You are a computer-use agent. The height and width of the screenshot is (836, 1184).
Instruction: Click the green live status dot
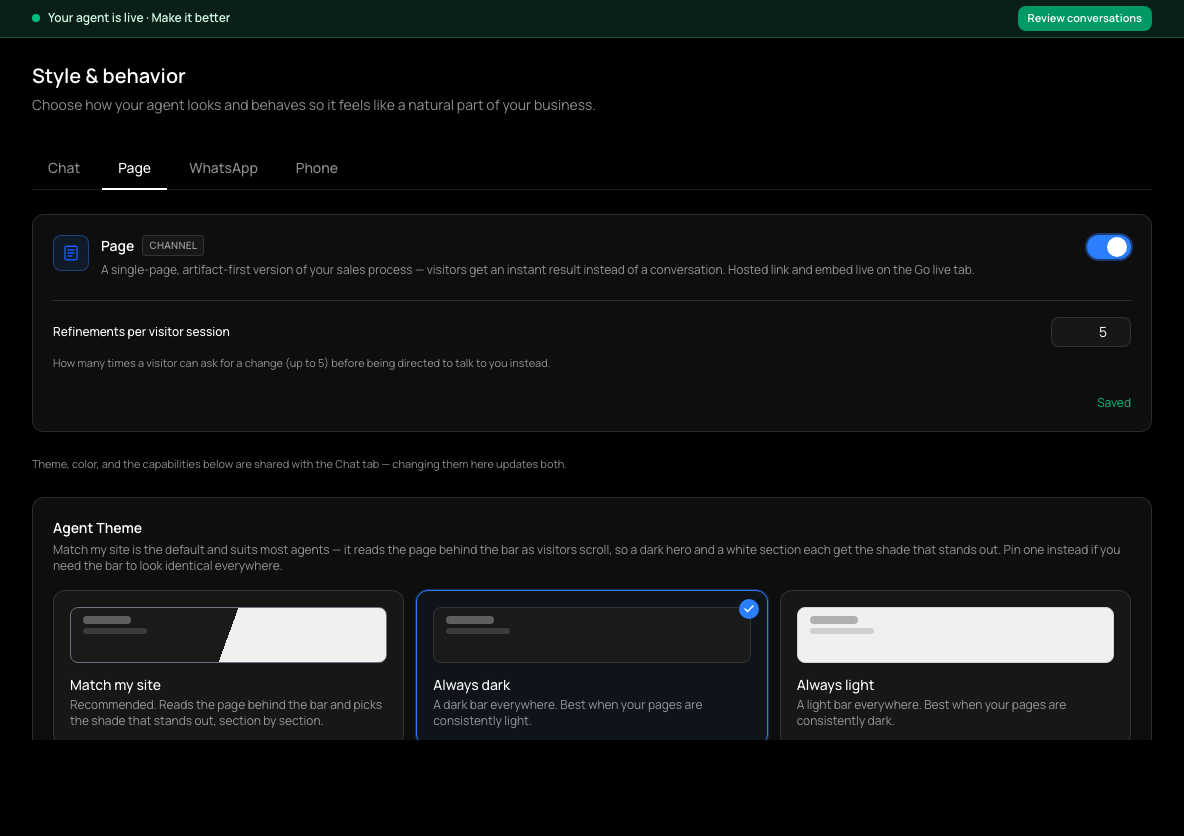coord(35,18)
